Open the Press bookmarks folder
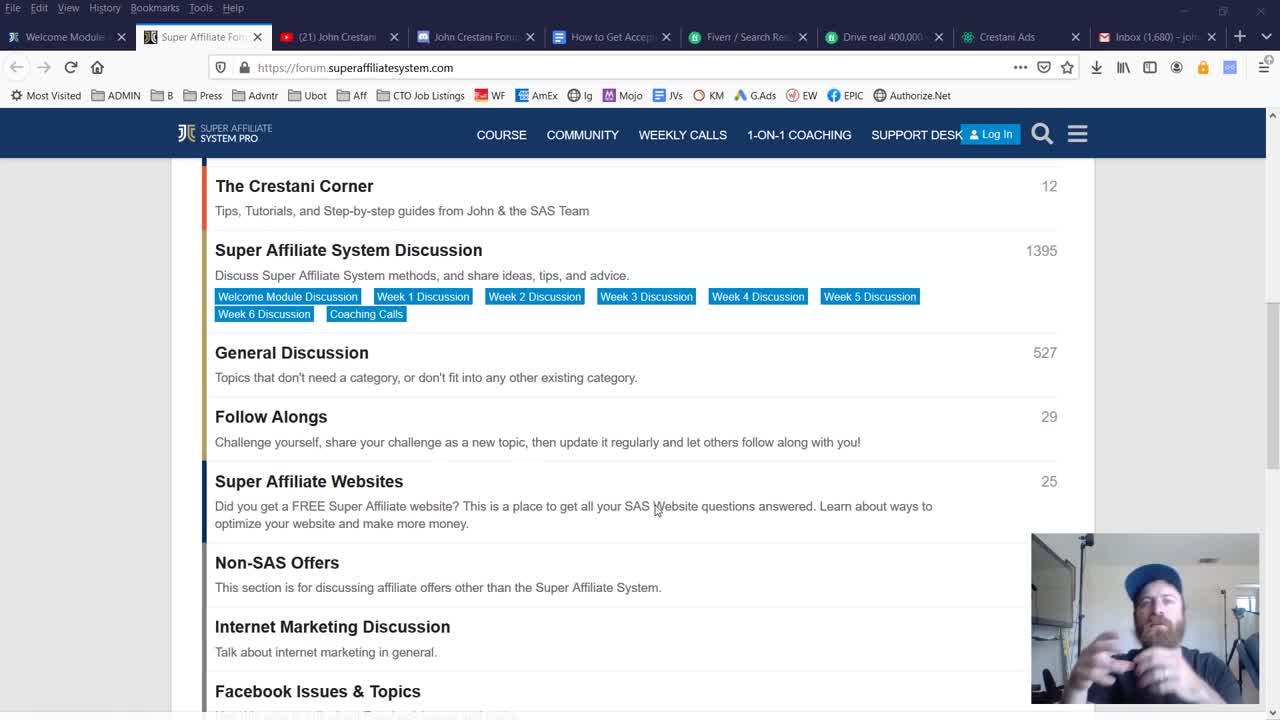1280x720 pixels. coord(203,96)
